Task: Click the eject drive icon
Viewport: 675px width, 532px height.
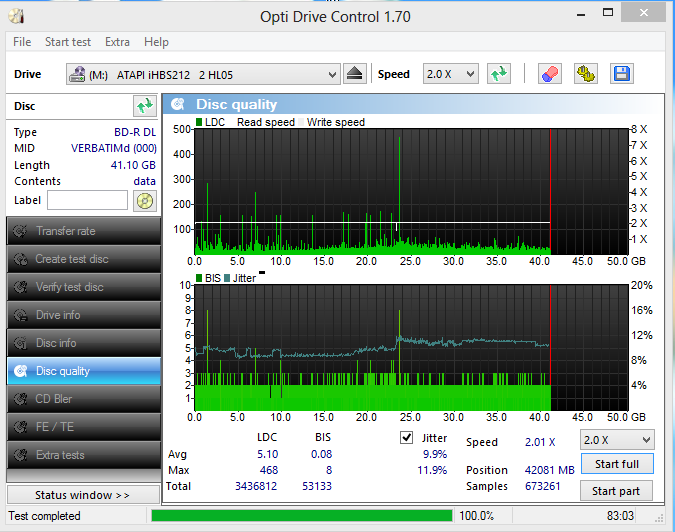Action: coord(355,74)
